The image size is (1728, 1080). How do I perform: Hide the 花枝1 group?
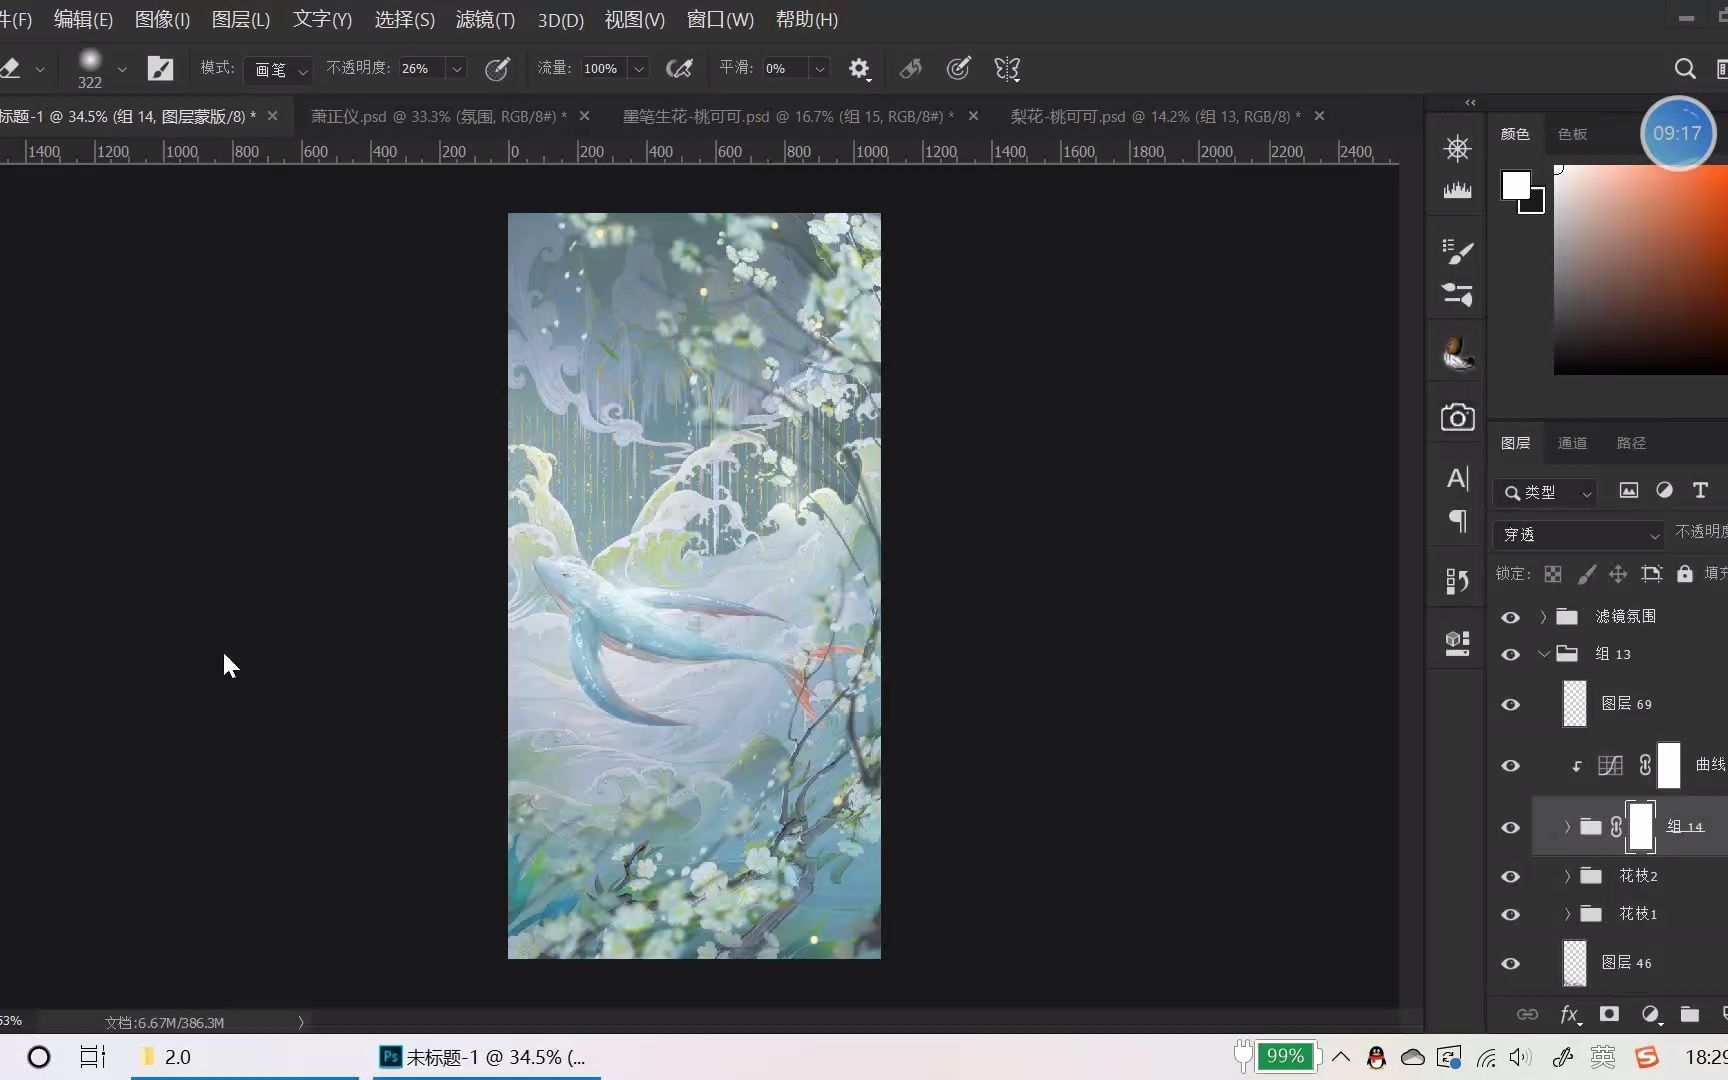click(x=1510, y=915)
